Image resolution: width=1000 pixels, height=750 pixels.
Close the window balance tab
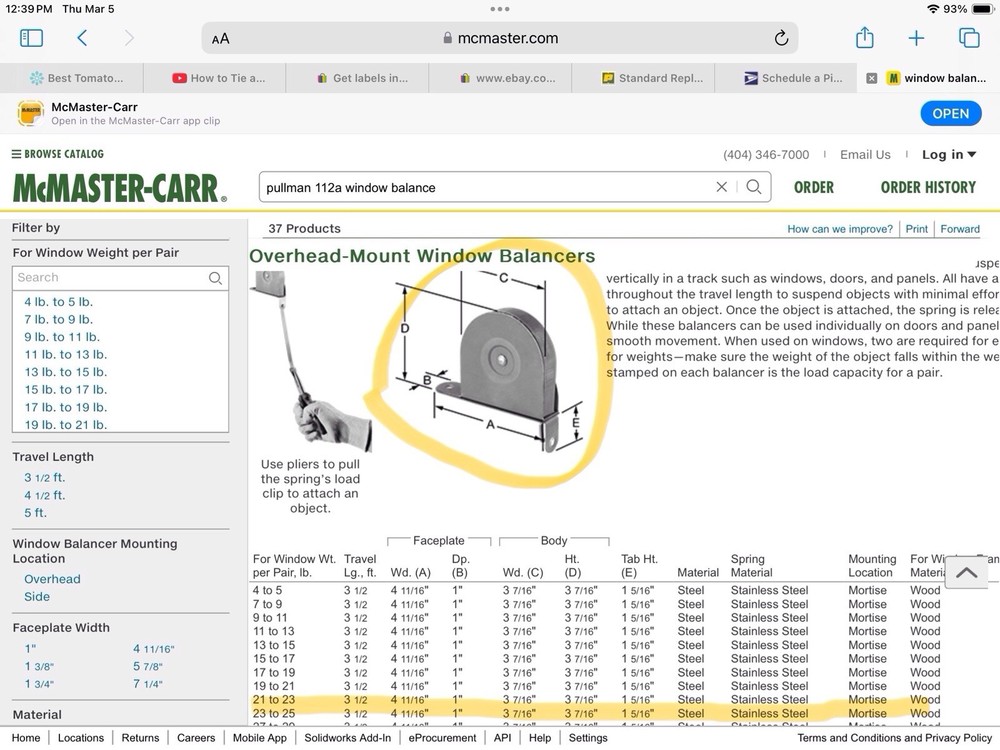(x=871, y=78)
